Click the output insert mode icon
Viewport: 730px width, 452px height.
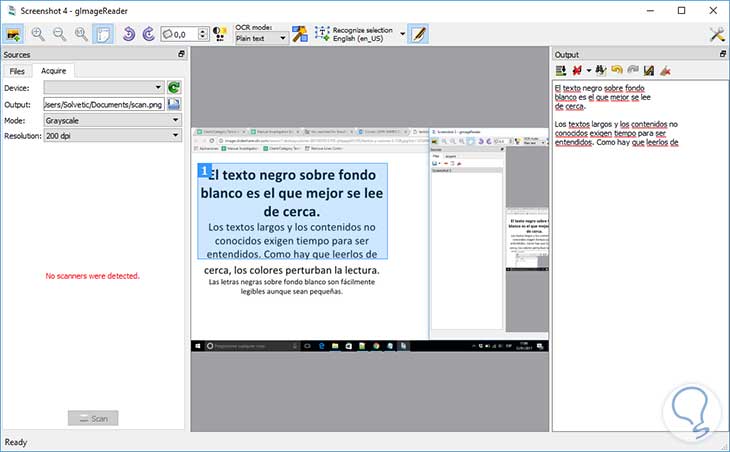pyautogui.click(x=561, y=70)
